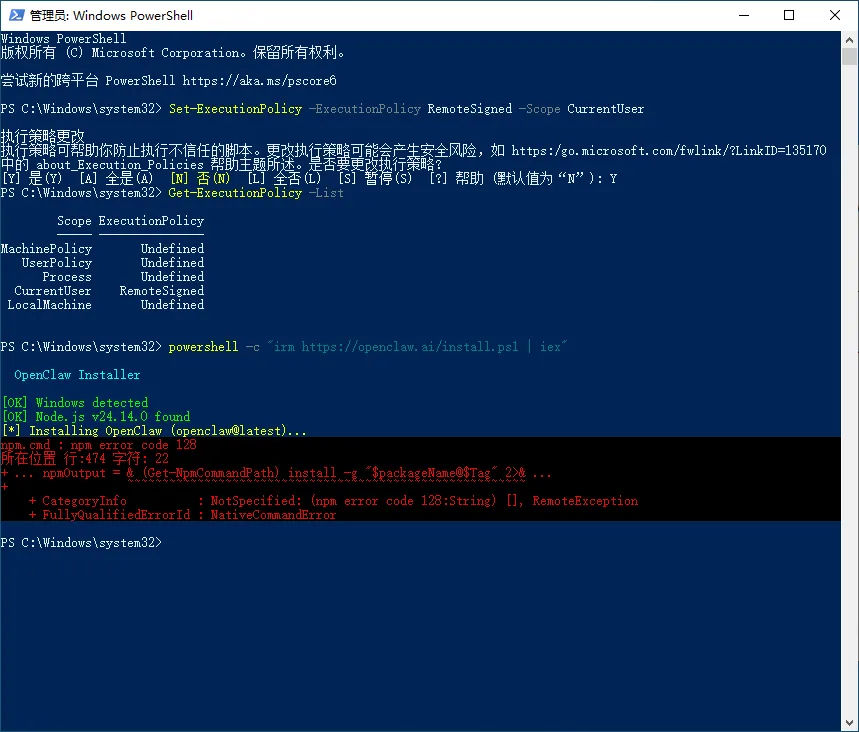Click the PowerShell icon in title bar

click(x=16, y=15)
